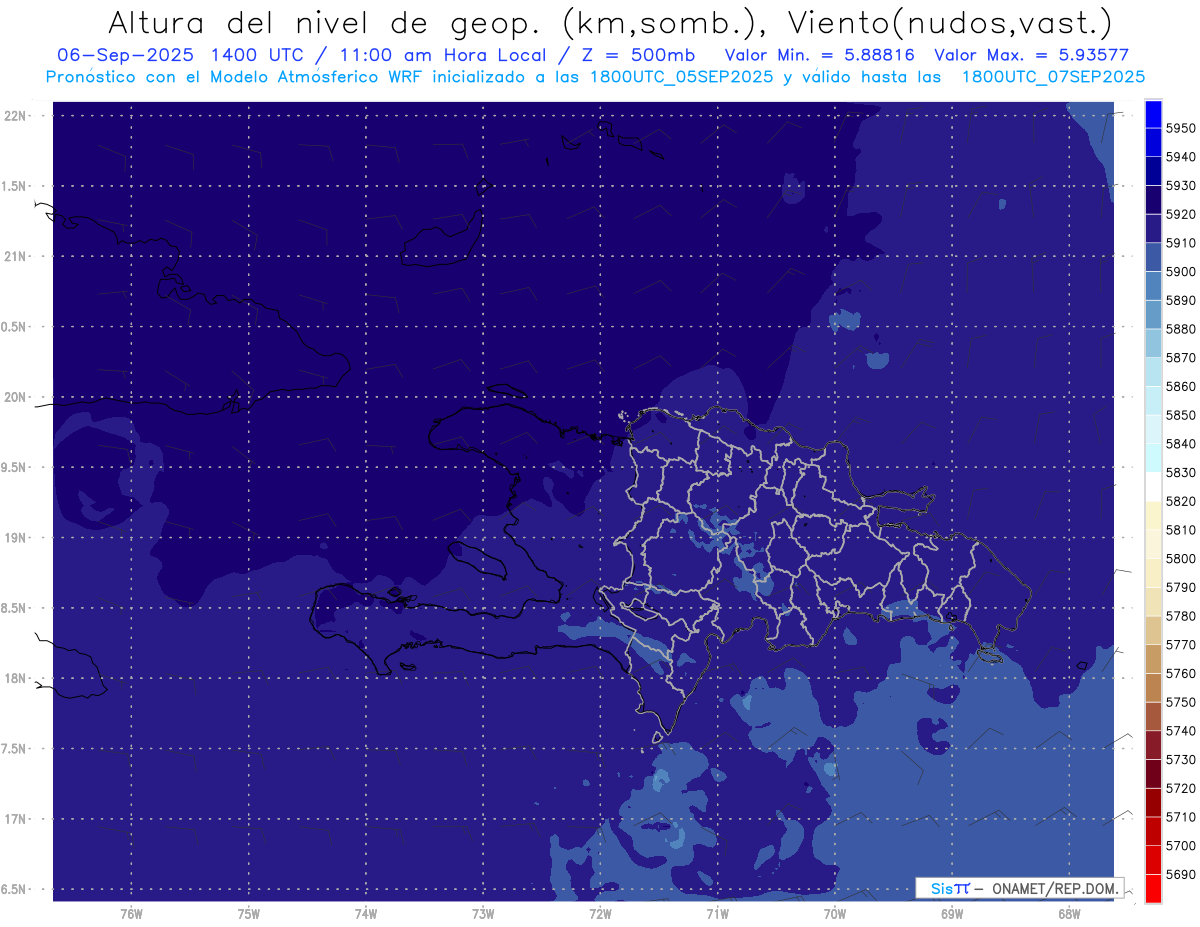Click the longitude label 76W
1200x927 pixels.
click(x=131, y=914)
